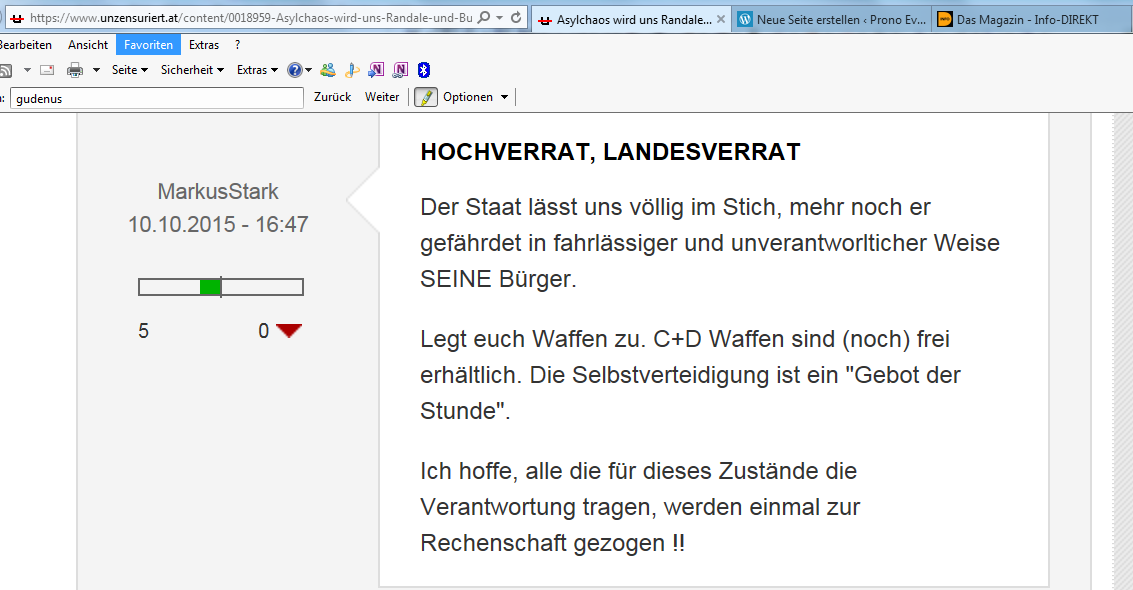This screenshot has width=1133, height=590.
Task: Expand the Sicherheit dropdown menu
Action: point(192,70)
